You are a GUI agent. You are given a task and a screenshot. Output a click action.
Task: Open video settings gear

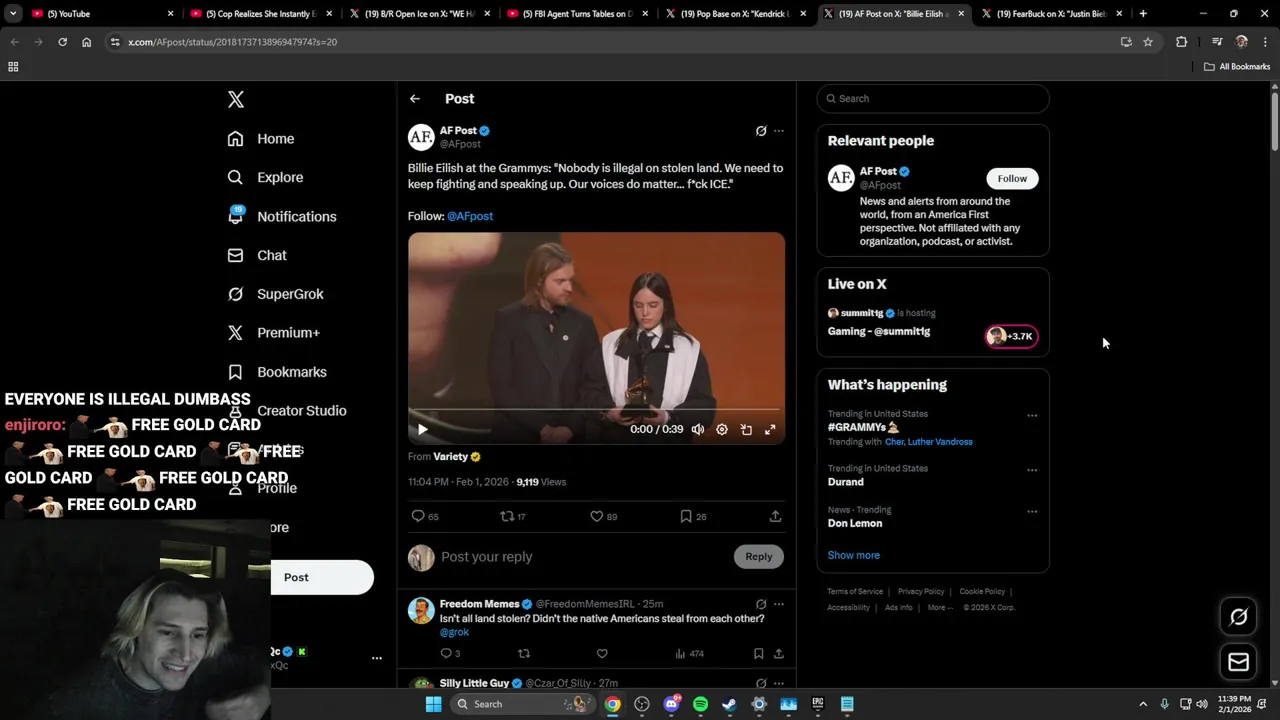click(x=722, y=429)
